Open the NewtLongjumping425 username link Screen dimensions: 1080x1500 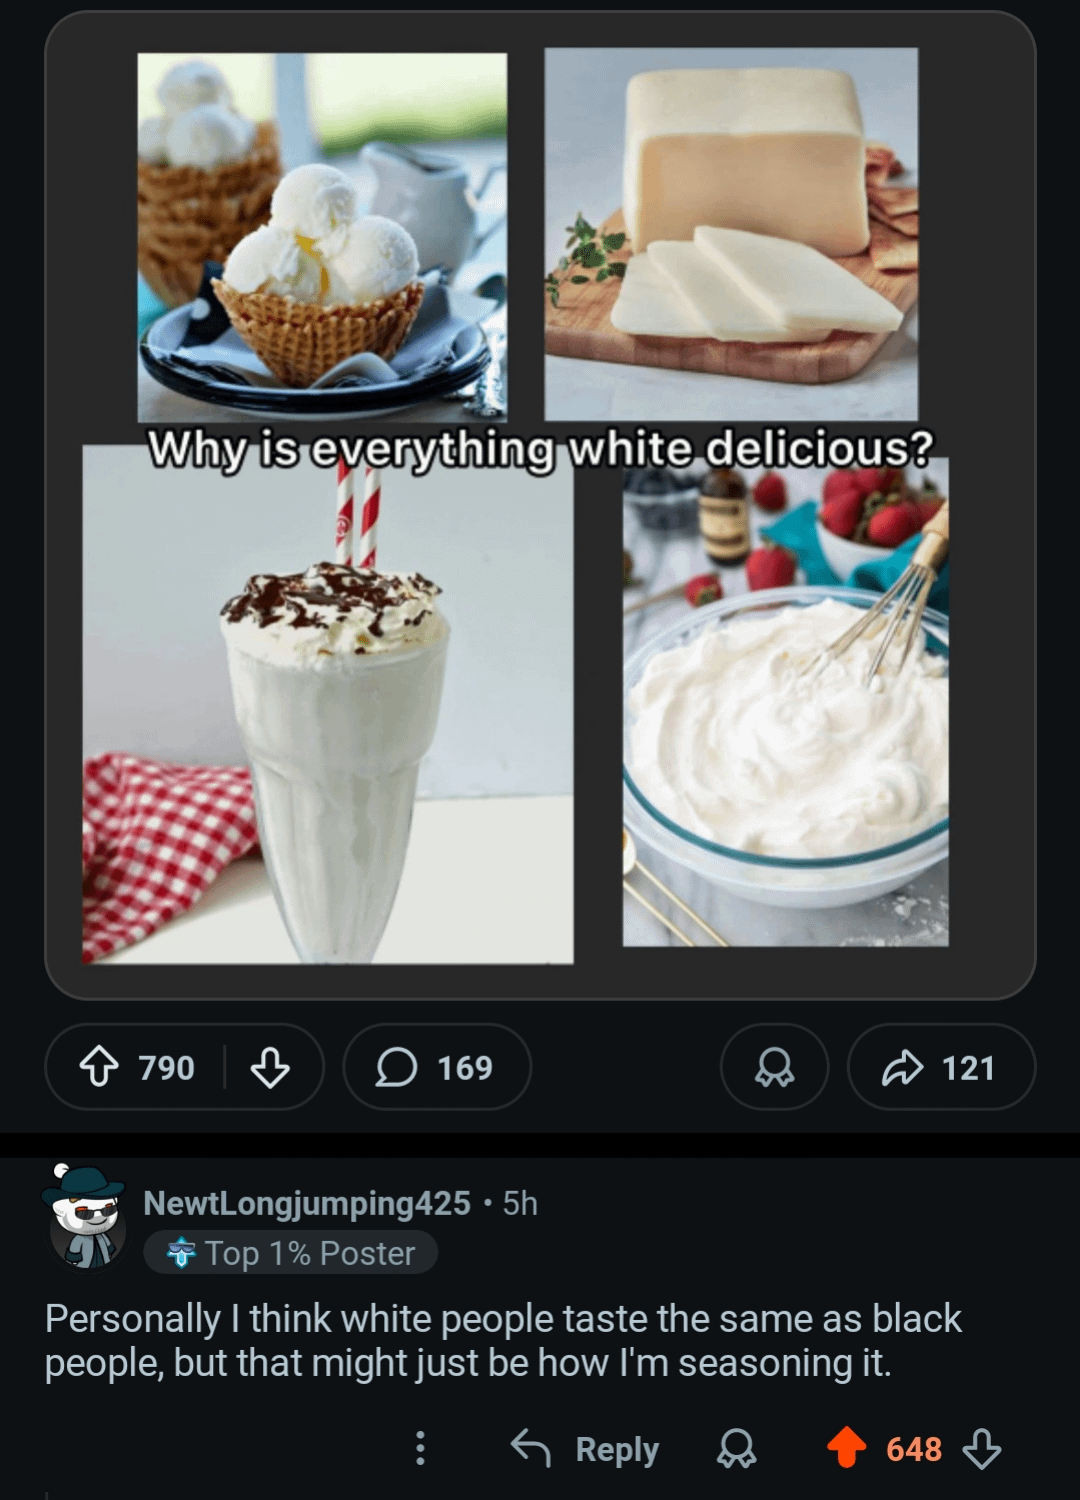(x=307, y=1203)
